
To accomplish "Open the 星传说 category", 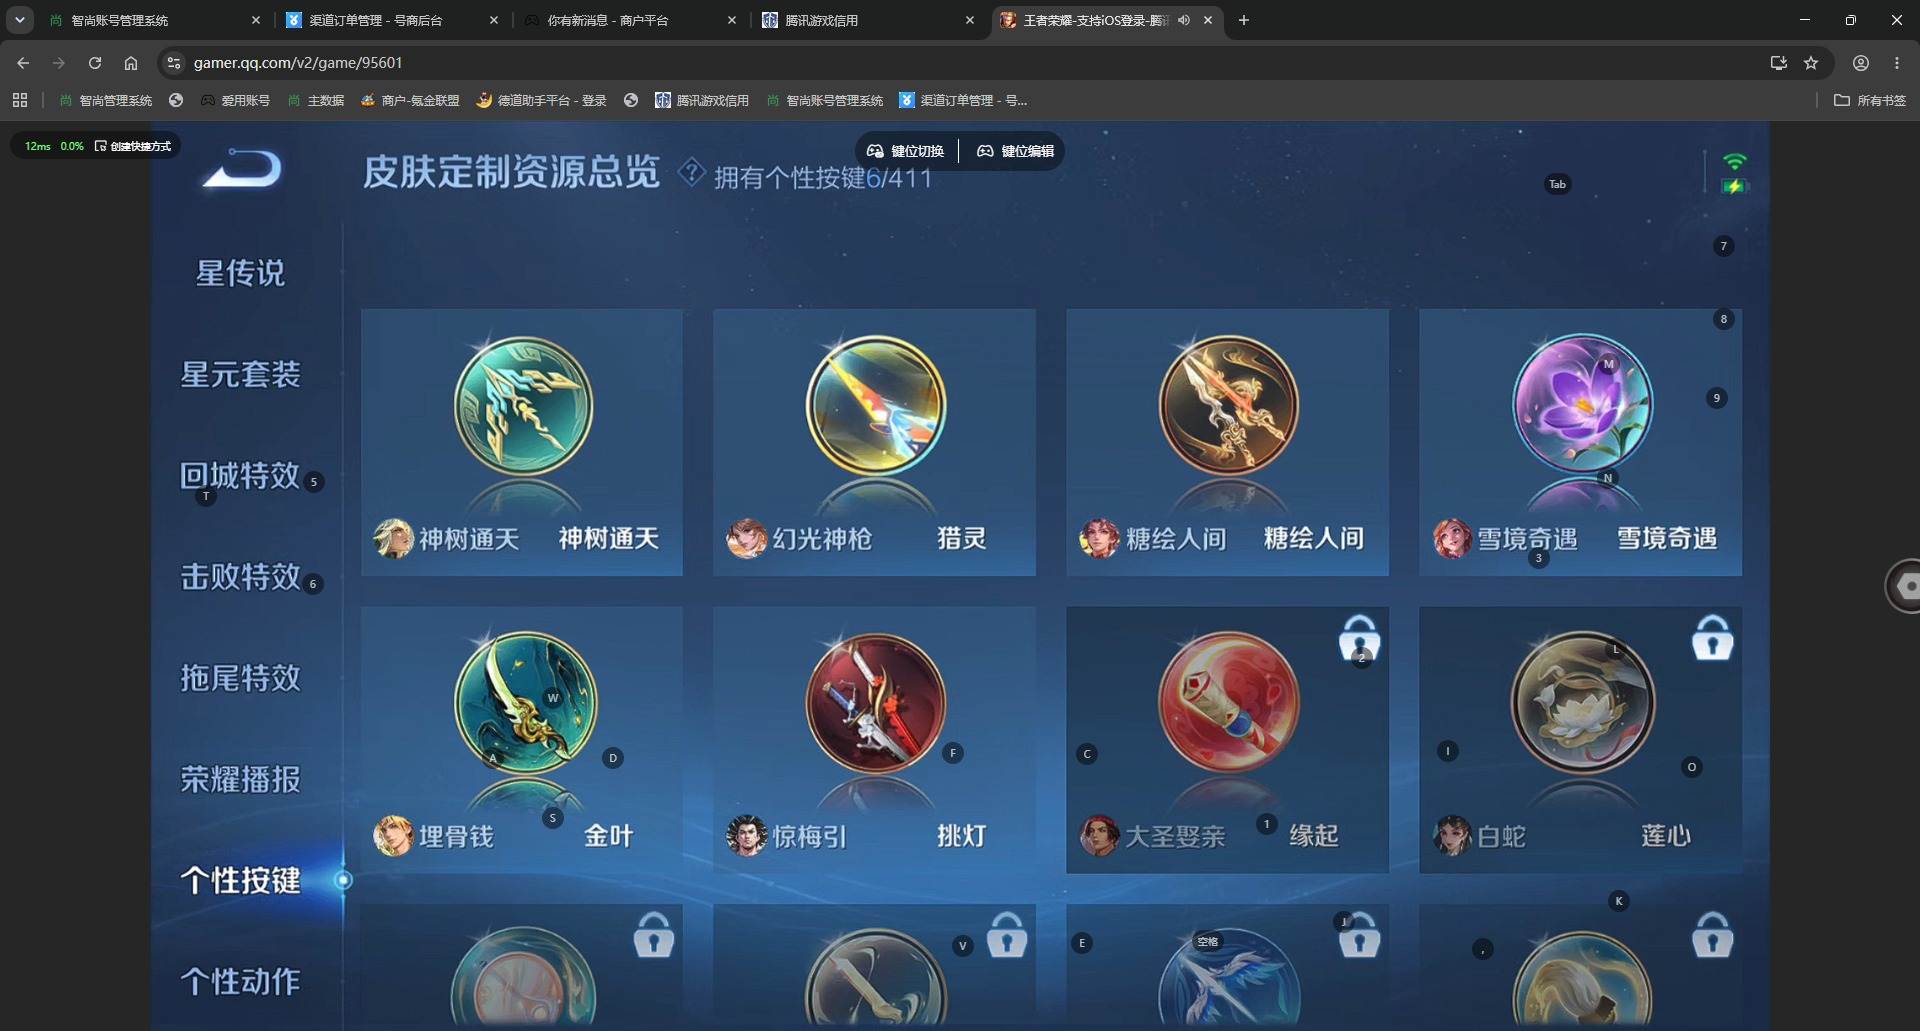I will tap(240, 273).
